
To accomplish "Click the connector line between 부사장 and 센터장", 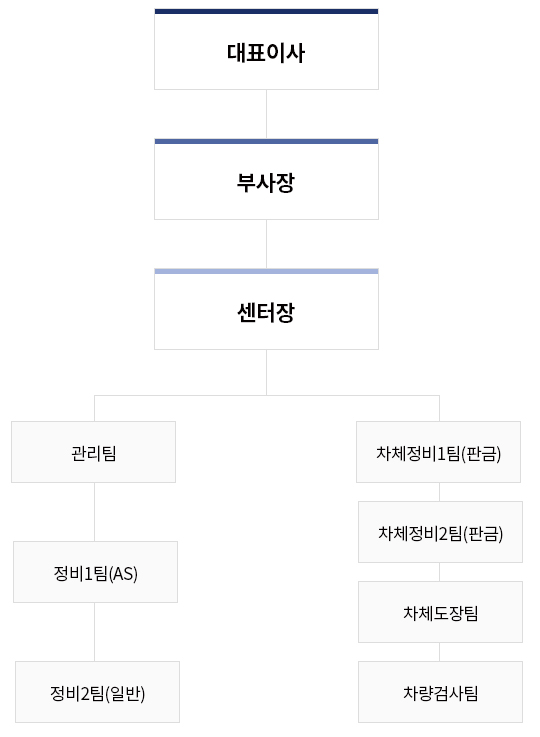I will 266,244.
